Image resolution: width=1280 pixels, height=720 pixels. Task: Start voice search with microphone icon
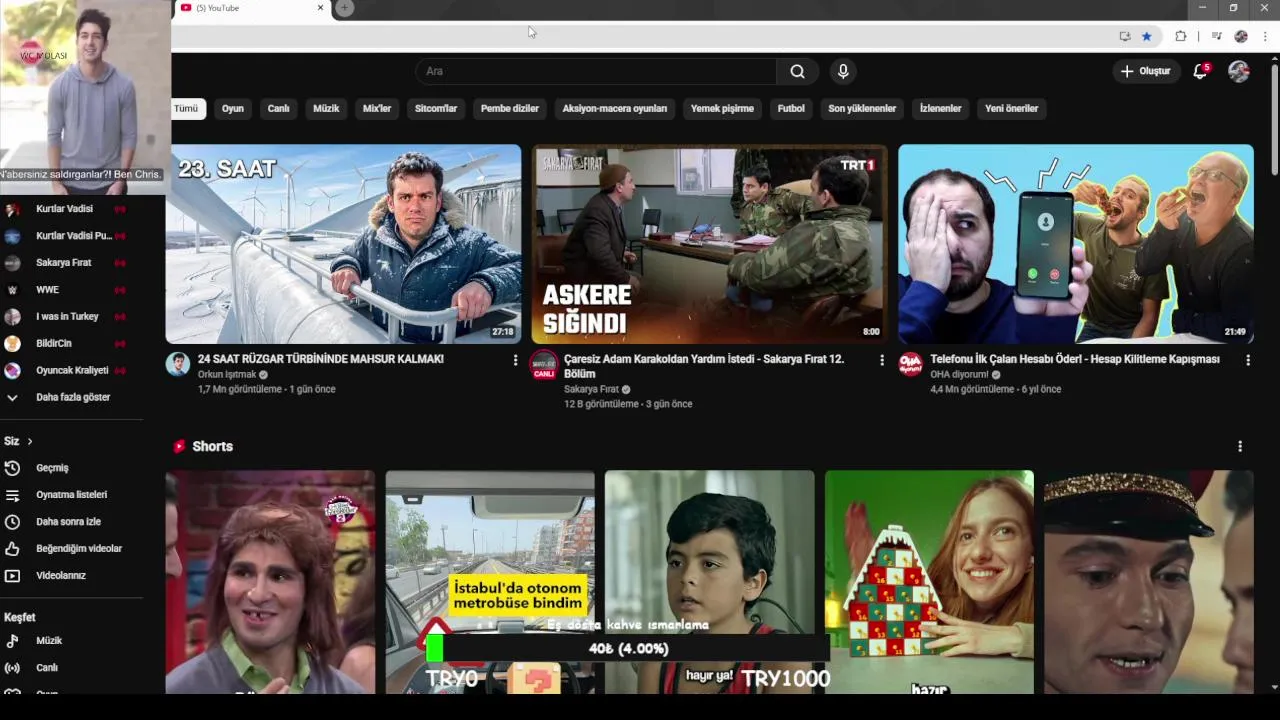[843, 71]
